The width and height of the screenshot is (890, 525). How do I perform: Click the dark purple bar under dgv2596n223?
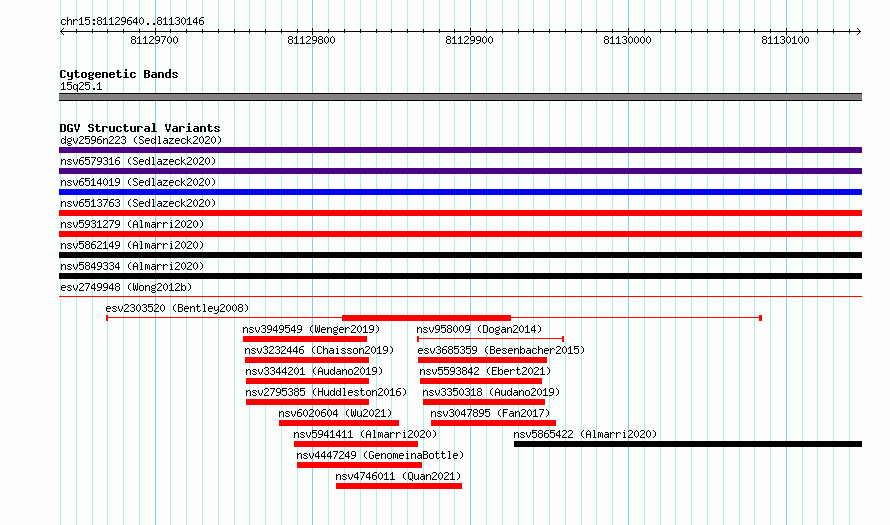(460, 150)
